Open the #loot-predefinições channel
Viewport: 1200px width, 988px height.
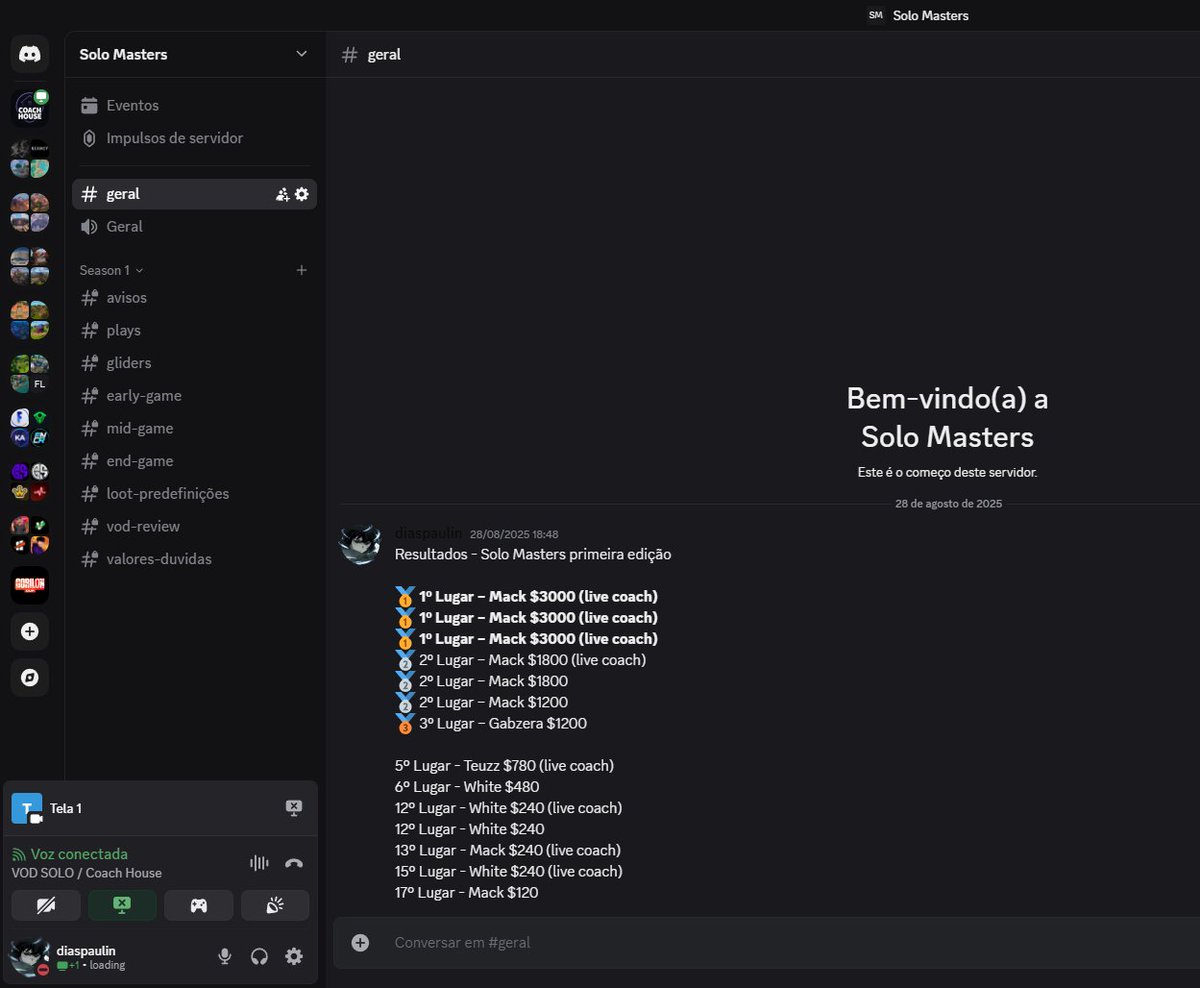194,493
